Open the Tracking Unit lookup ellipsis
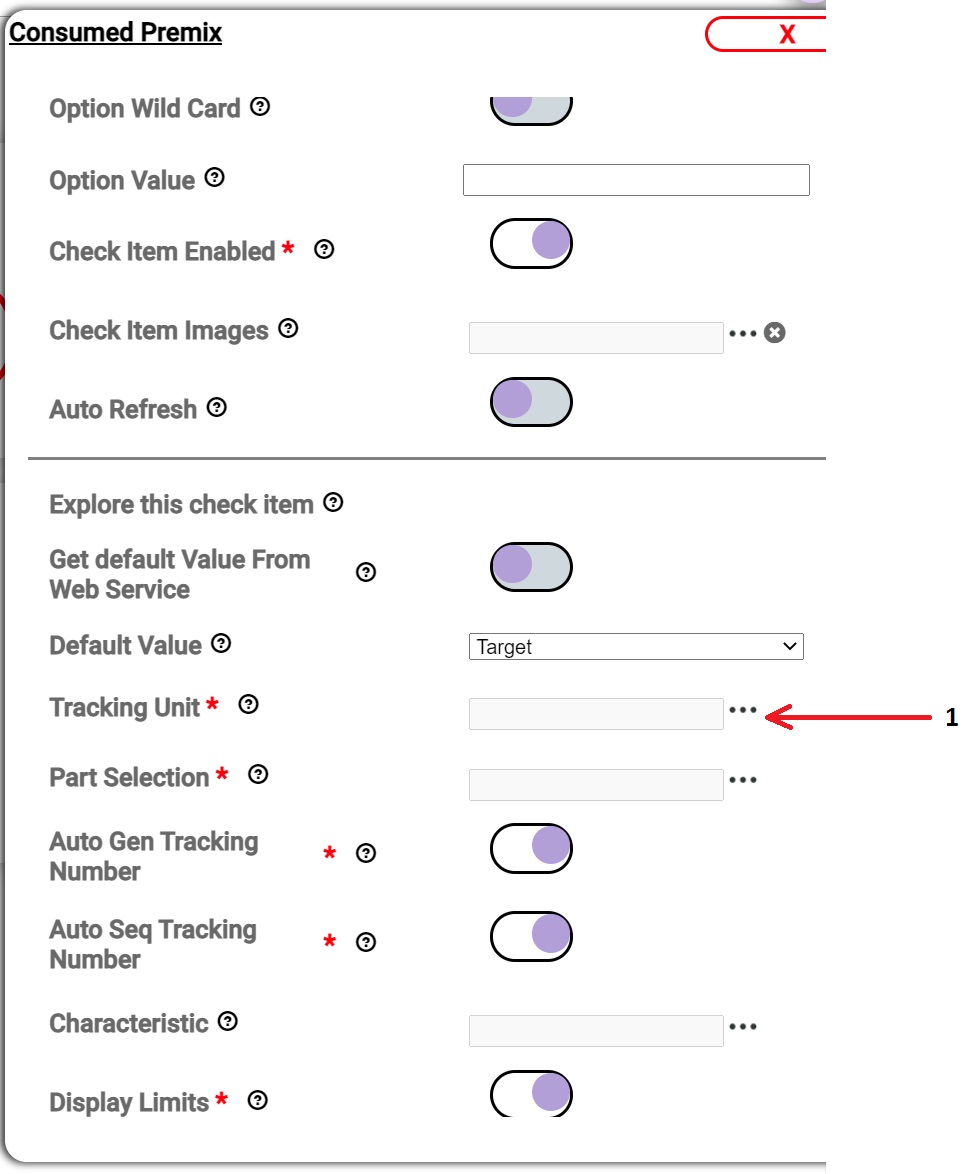Screen dimensions: 978x1174 744,713
